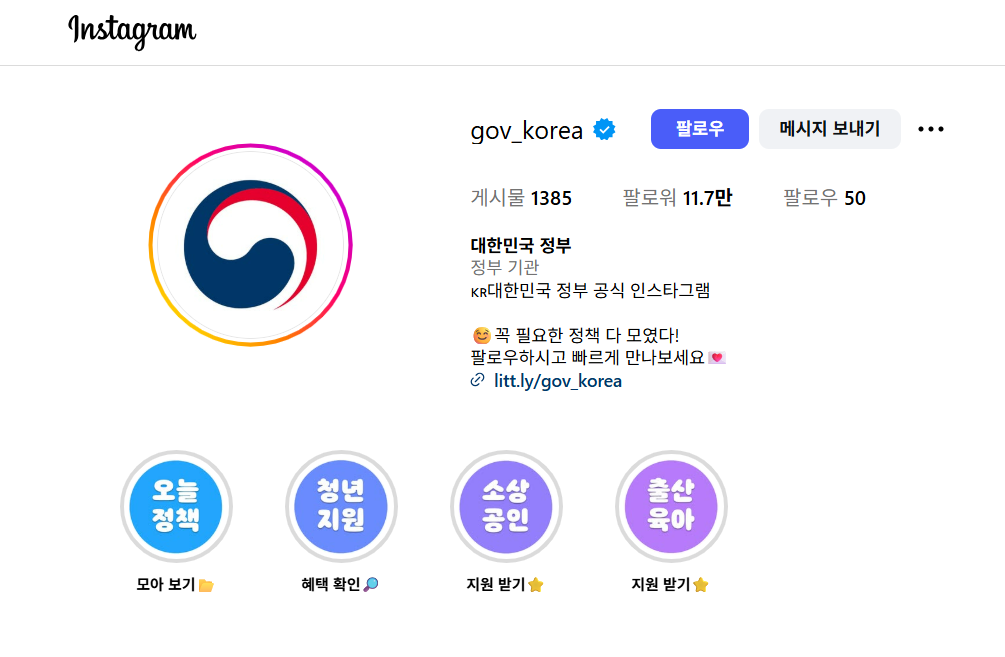Click the gov_korea username

(x=527, y=130)
